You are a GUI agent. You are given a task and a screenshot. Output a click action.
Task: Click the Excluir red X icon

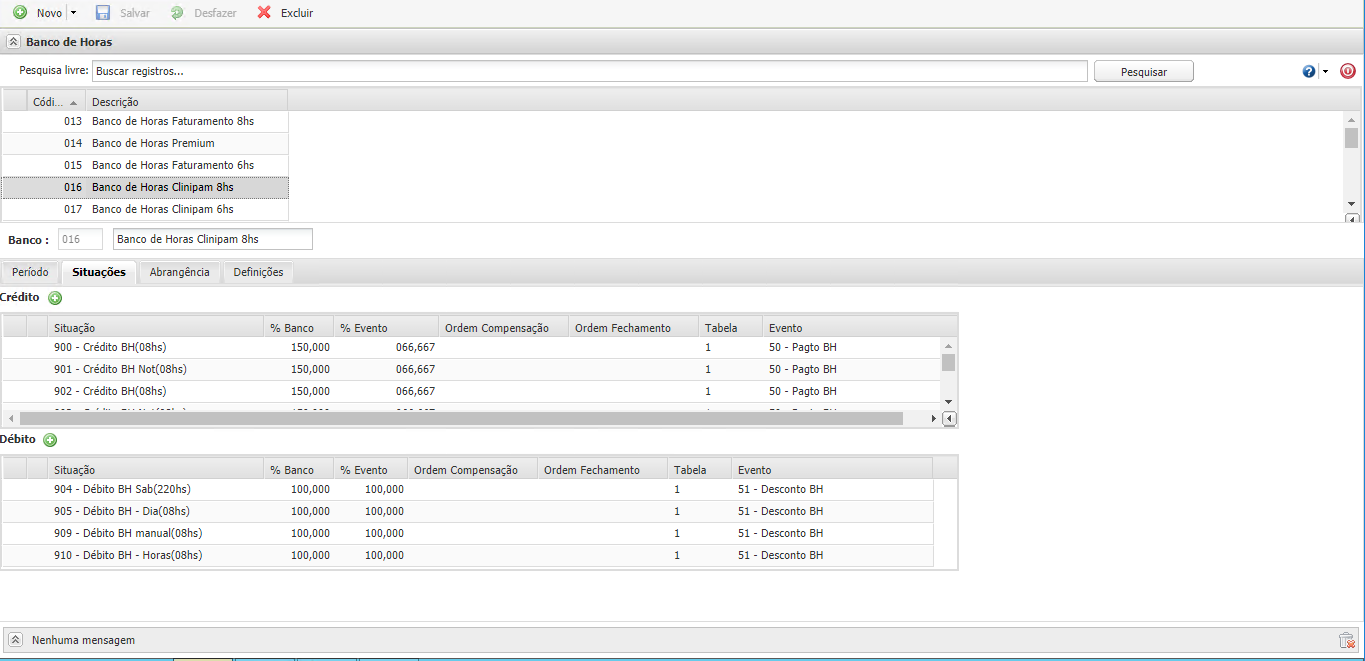click(264, 13)
